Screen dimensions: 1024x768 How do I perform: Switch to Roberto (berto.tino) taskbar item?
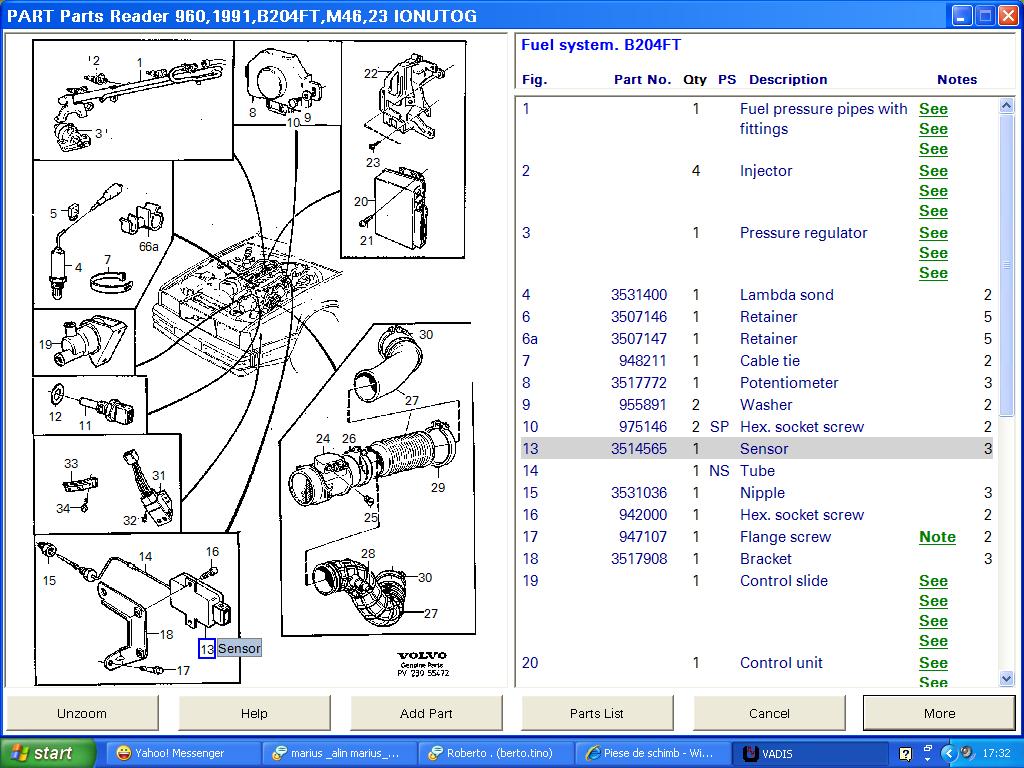(495, 753)
